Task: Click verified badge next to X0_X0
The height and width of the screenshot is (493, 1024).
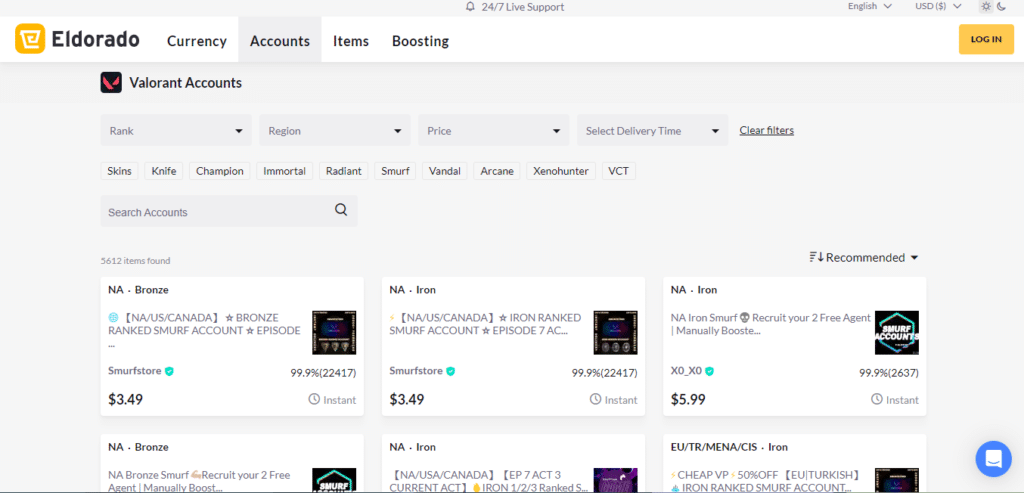Action: pyautogui.click(x=710, y=372)
